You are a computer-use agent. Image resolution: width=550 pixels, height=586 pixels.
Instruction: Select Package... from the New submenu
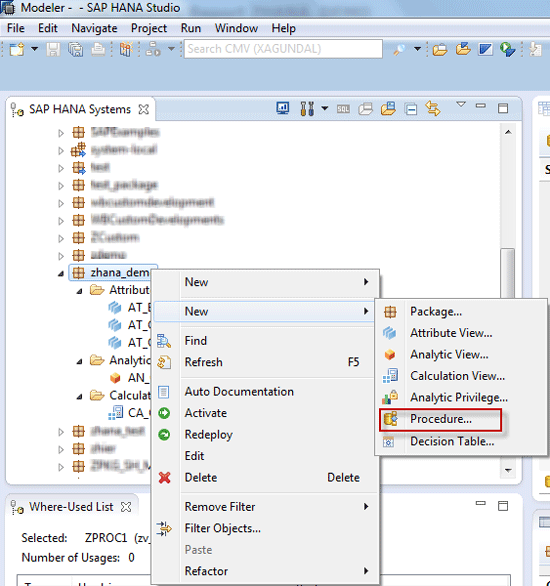tap(460, 312)
